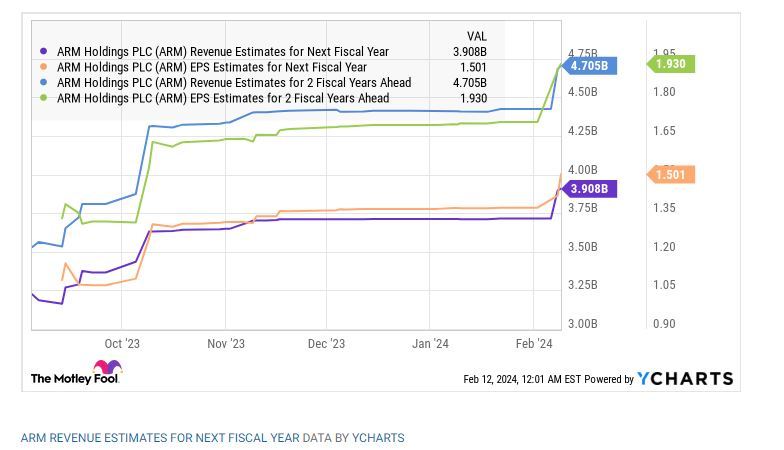Click green dot for EPS 2 Fiscal Years Ahead

click(43, 99)
